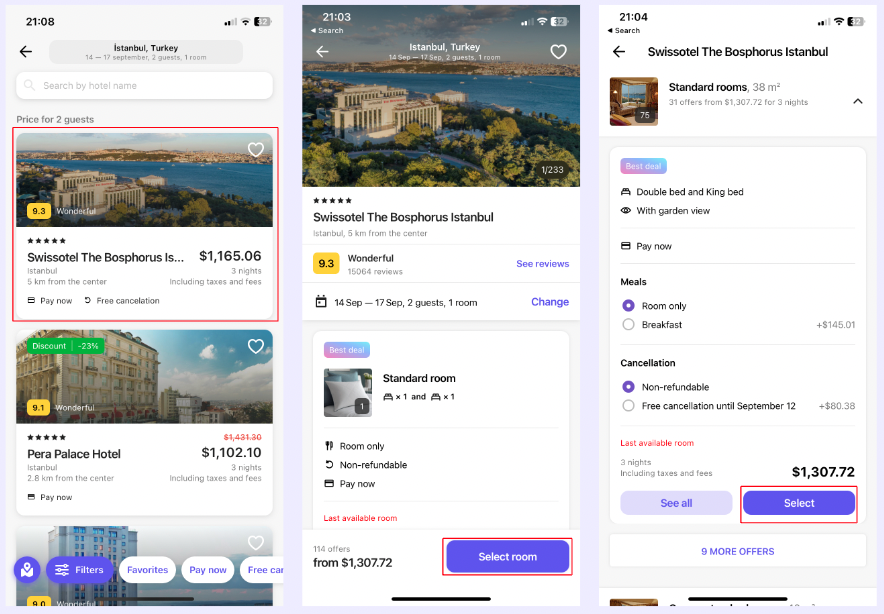Apply Pay now filter chip
The image size is (884, 614).
tap(207, 570)
